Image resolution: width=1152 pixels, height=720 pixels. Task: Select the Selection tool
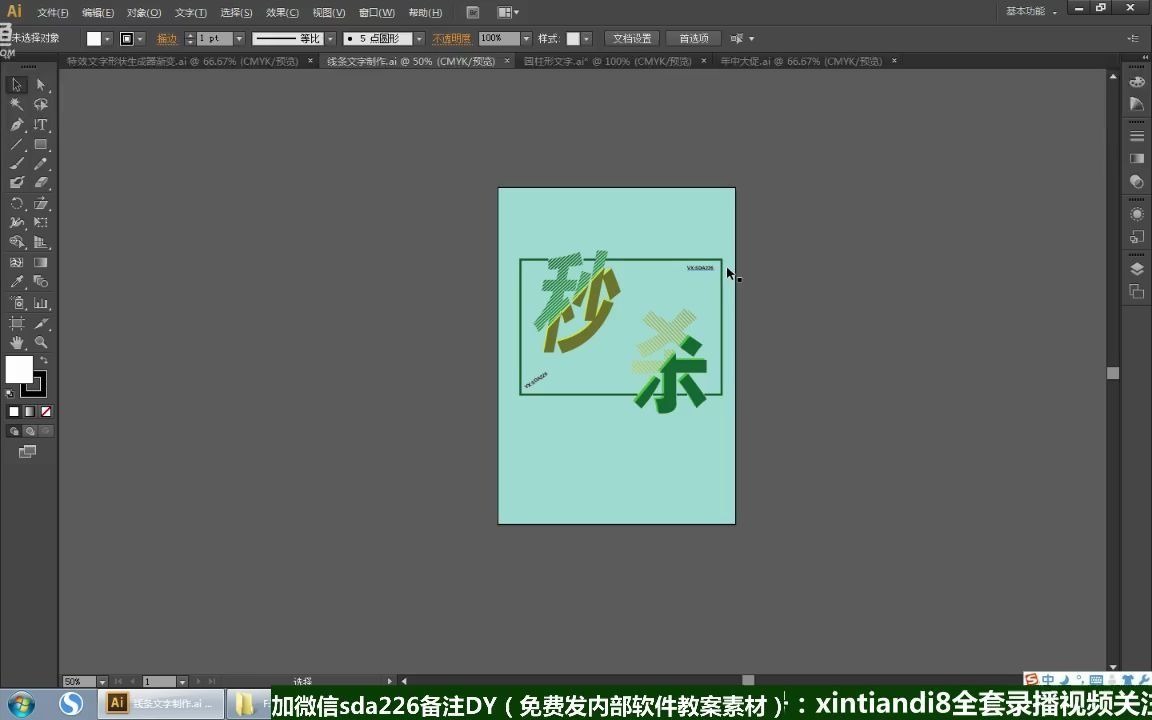[16, 85]
